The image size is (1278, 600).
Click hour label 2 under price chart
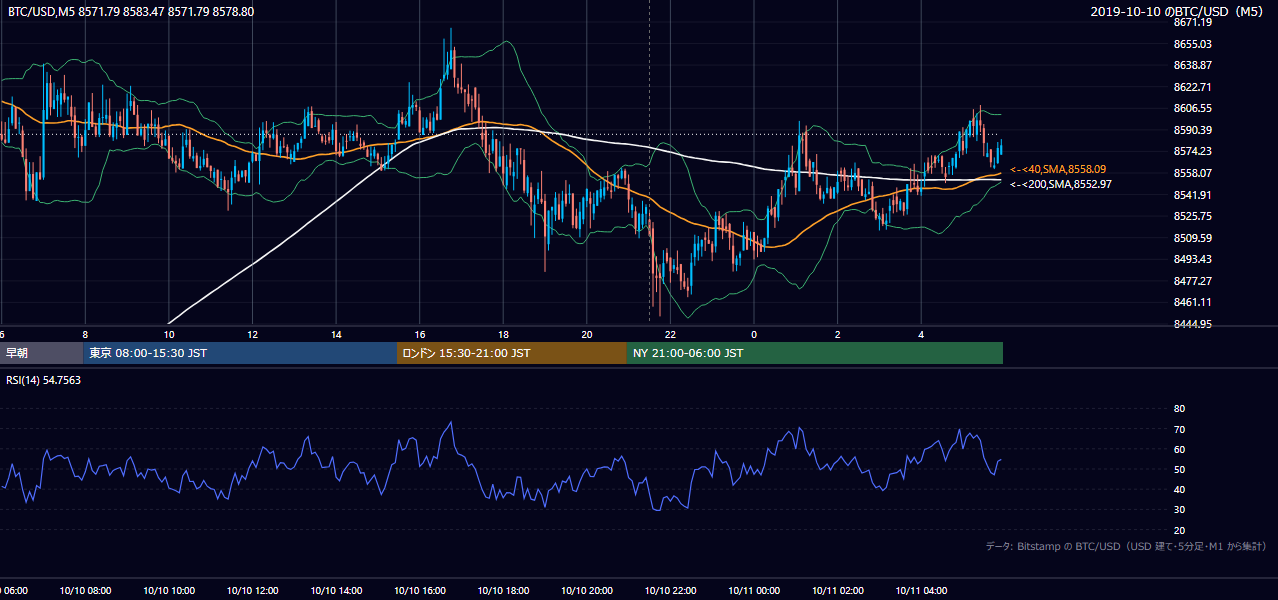pyautogui.click(x=838, y=335)
